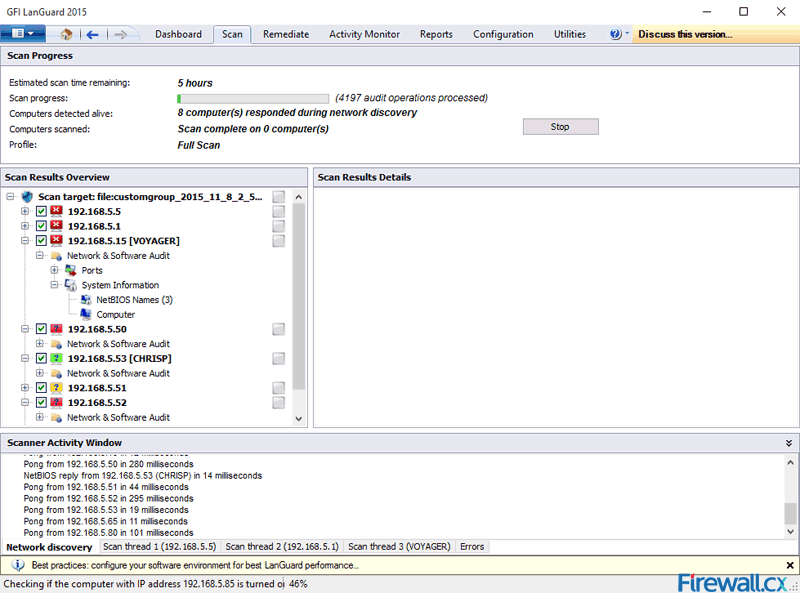Stop the running scan
This screenshot has width=800, height=593.
coord(560,127)
